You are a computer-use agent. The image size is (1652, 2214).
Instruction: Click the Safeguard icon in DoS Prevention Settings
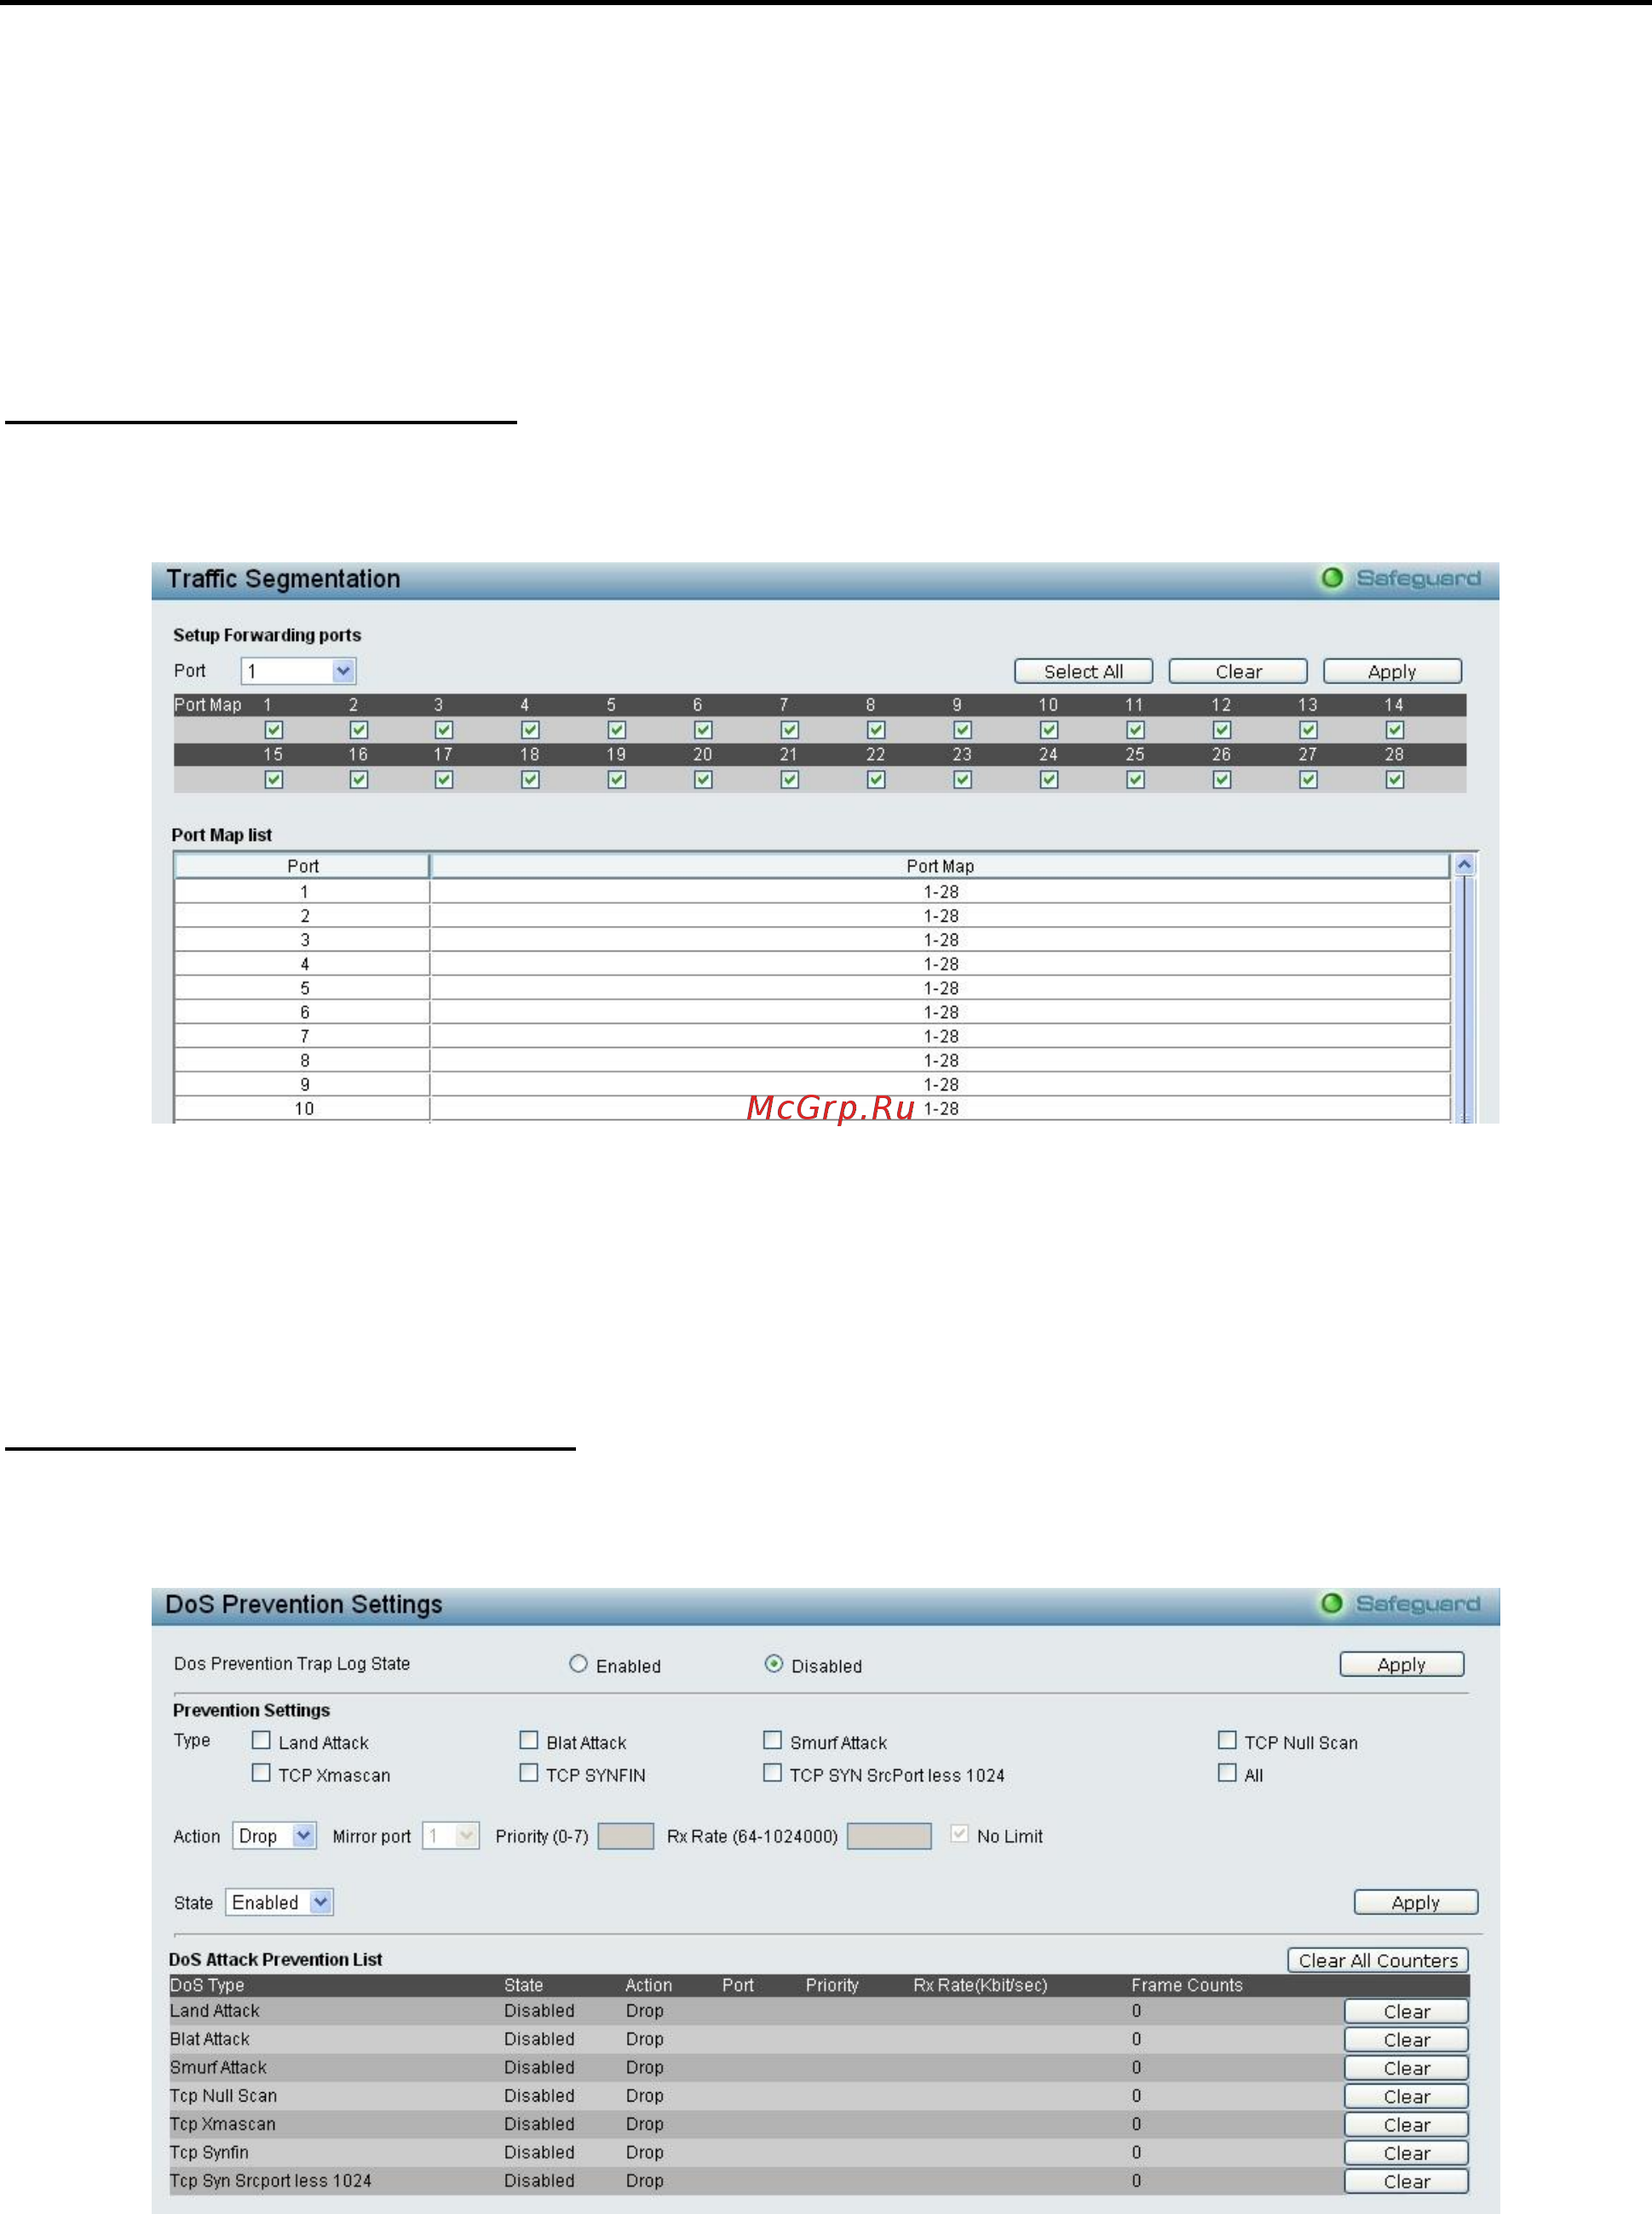[1332, 1603]
